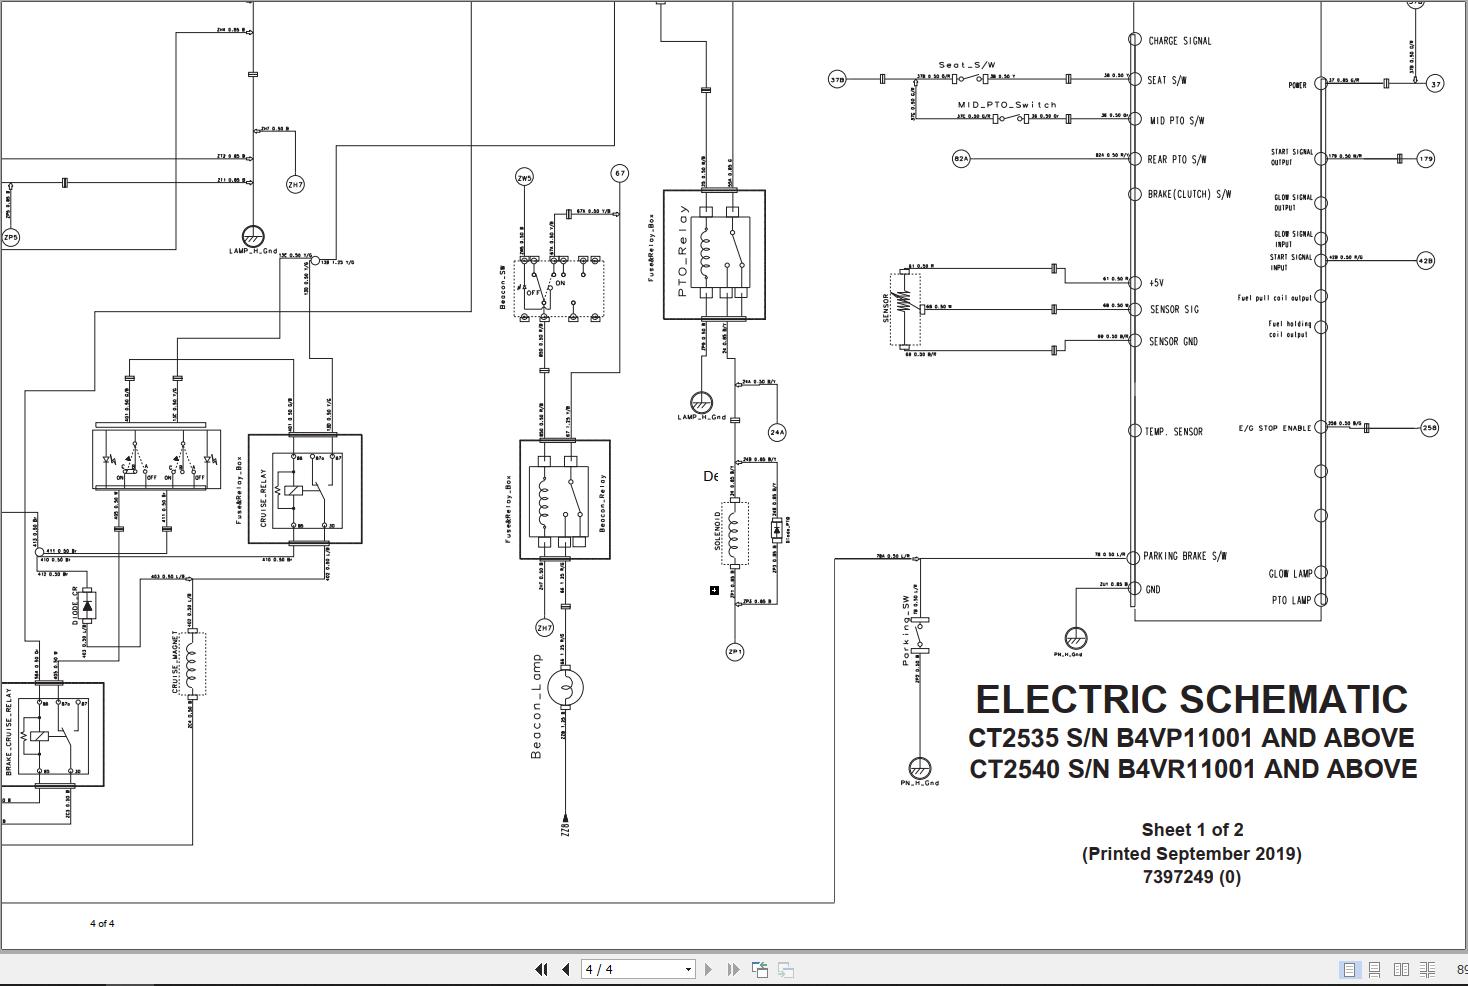This screenshot has height=986, width=1468.
Task: Switch to two-page facing layout
Action: [x=1401, y=969]
